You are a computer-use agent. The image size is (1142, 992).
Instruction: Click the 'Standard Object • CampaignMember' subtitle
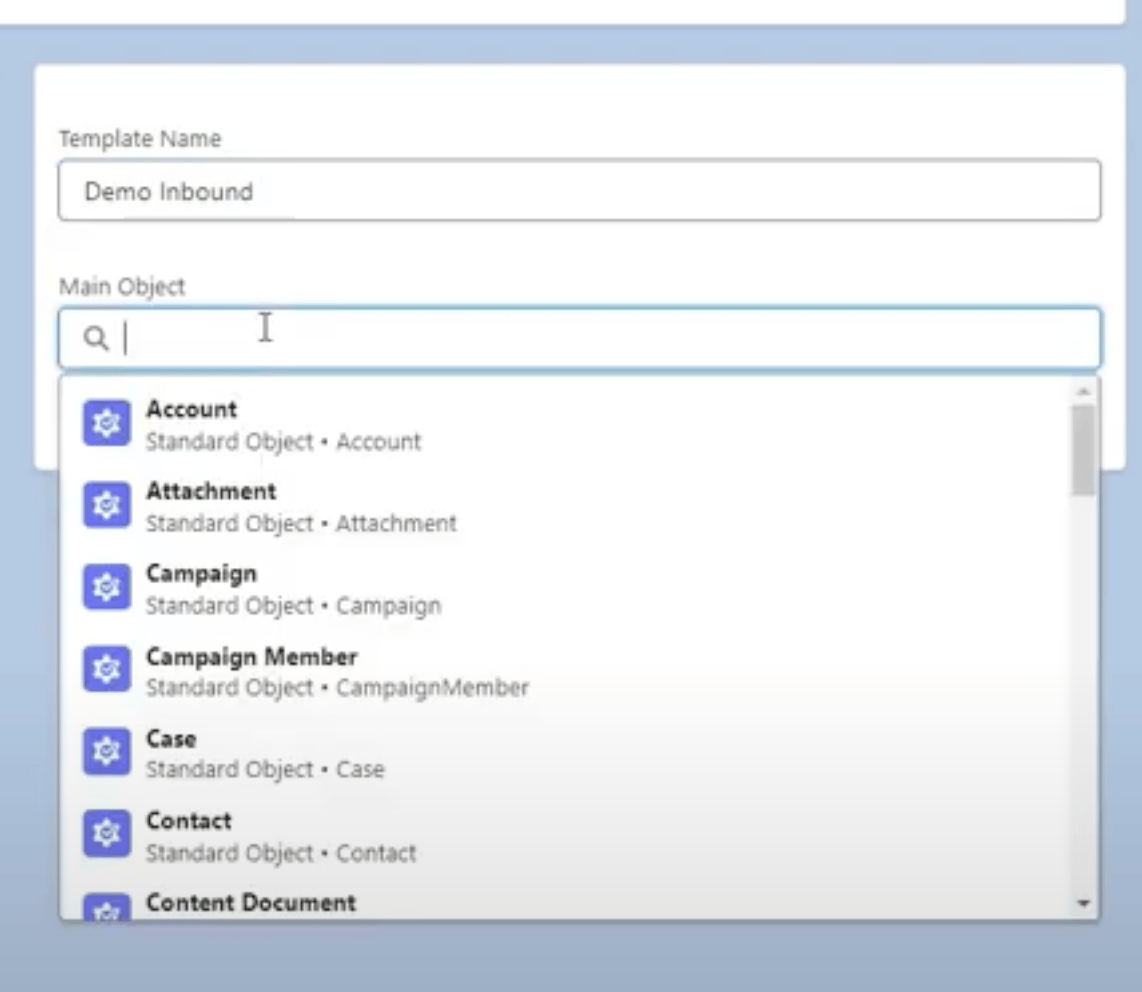337,688
